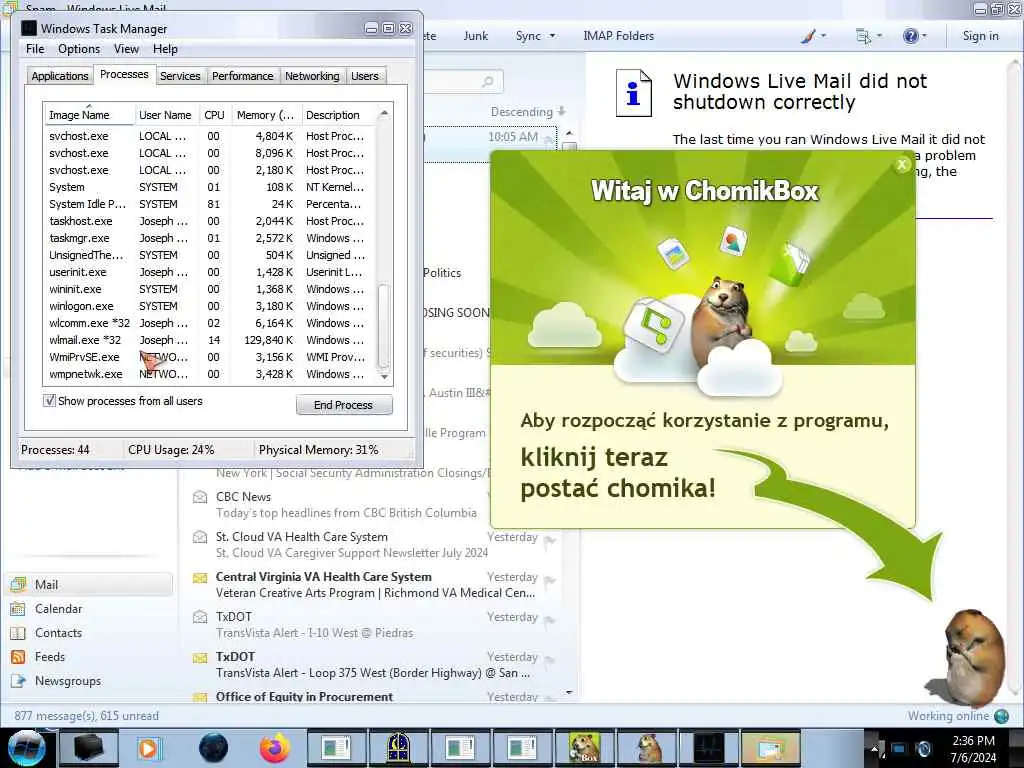Open the TxDOT Loop 375 West message
Viewport: 1024px width, 768px height.
pos(374,665)
